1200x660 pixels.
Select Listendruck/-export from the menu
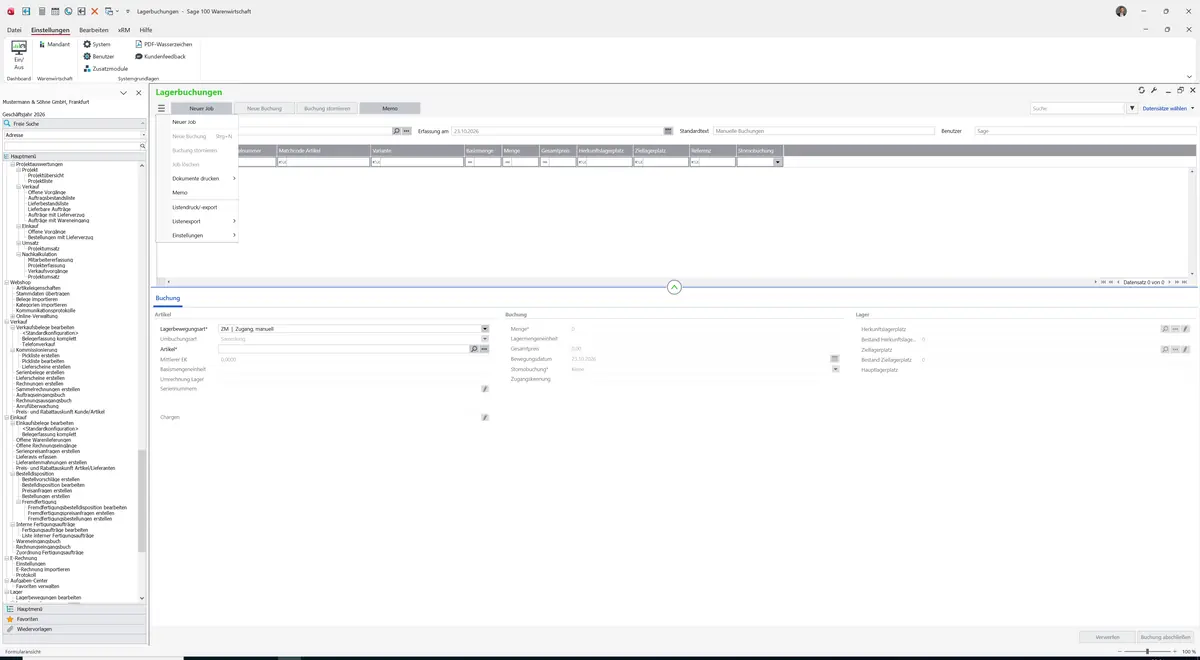197,207
